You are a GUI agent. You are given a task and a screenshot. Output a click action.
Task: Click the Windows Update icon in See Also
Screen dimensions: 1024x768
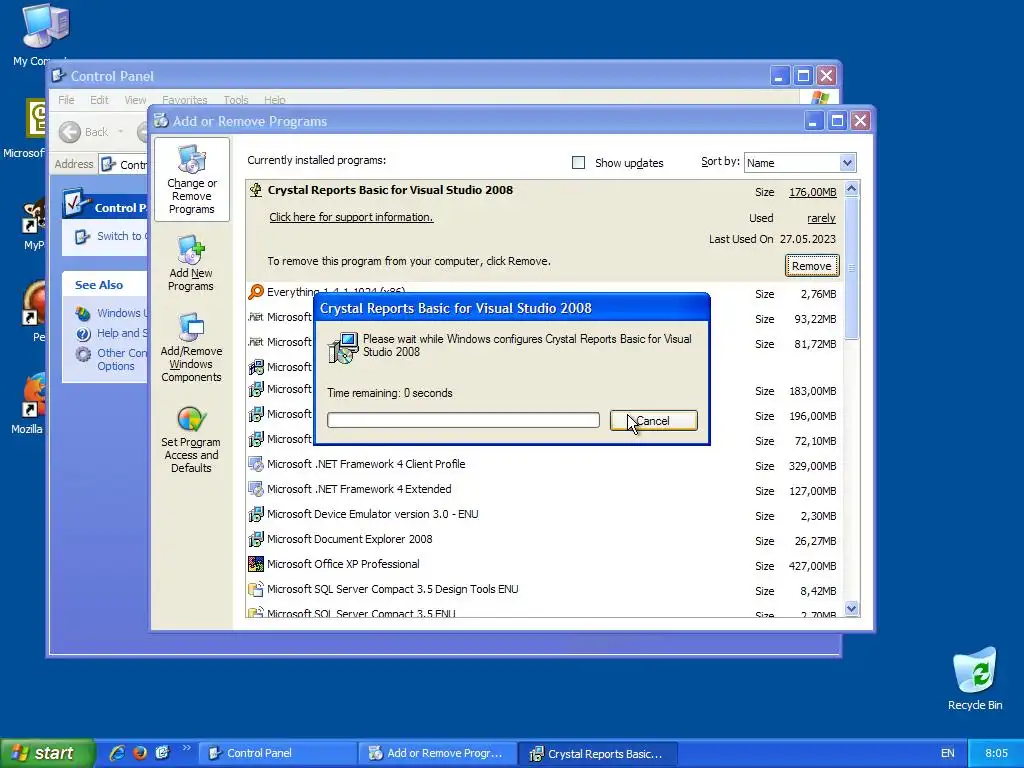tap(83, 313)
